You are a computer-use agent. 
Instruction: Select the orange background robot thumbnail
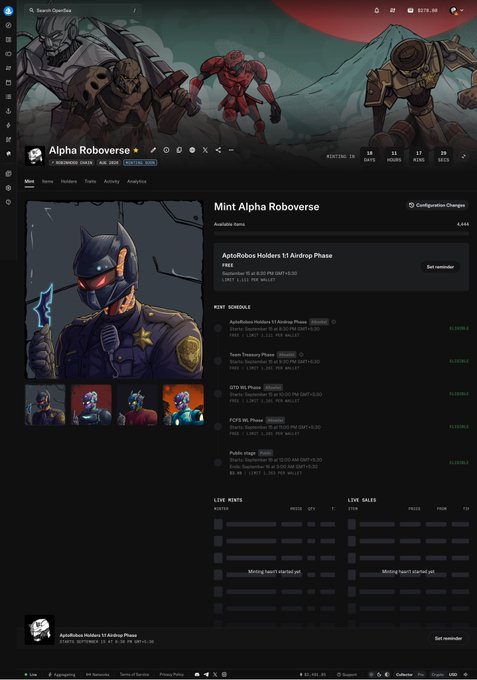183,405
